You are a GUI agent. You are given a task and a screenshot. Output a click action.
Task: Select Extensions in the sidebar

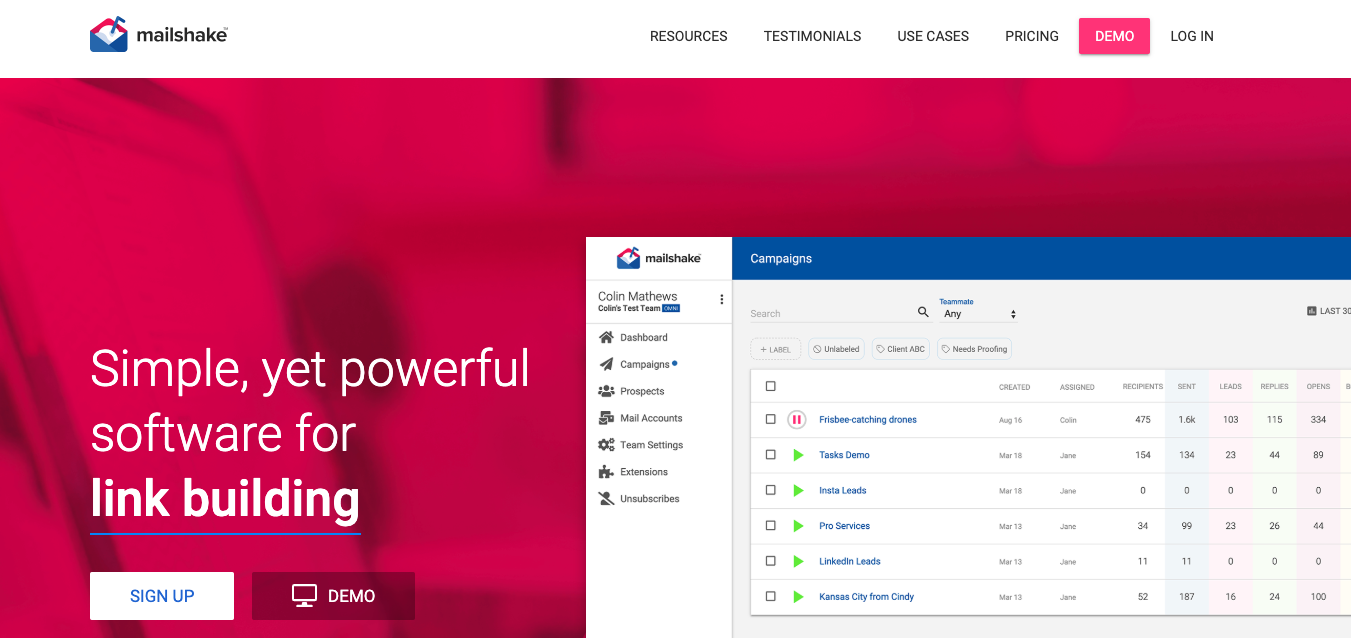point(644,472)
